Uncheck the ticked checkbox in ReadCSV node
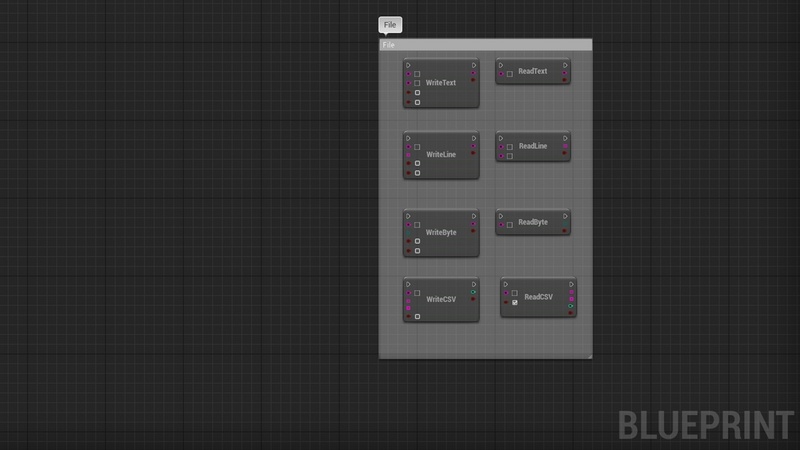800x450 pixels. tap(515, 302)
